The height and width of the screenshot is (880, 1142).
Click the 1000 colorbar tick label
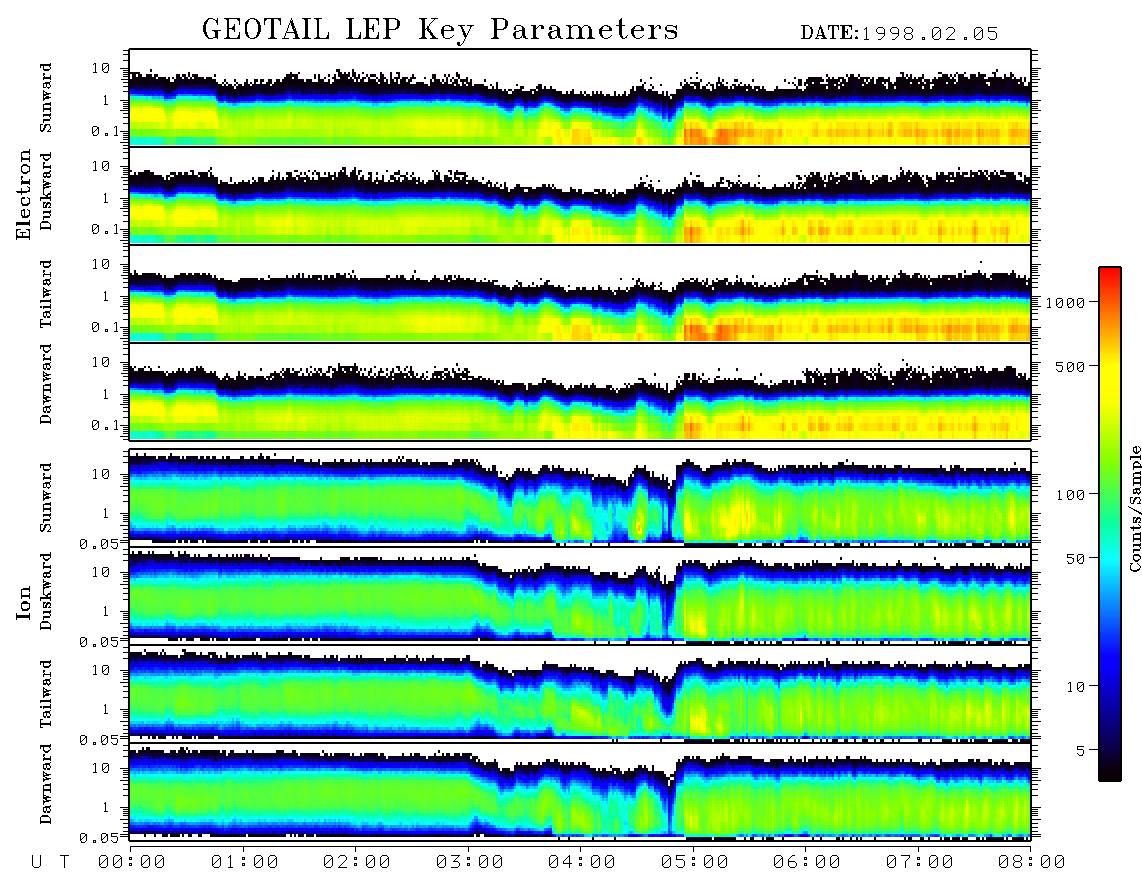(x=1066, y=303)
